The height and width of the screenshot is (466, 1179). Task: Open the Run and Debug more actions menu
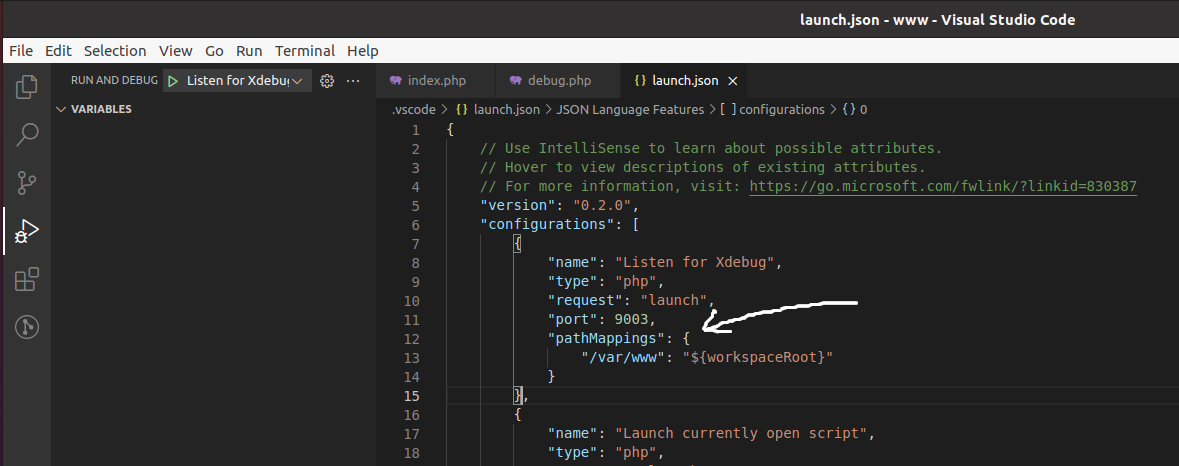click(353, 81)
